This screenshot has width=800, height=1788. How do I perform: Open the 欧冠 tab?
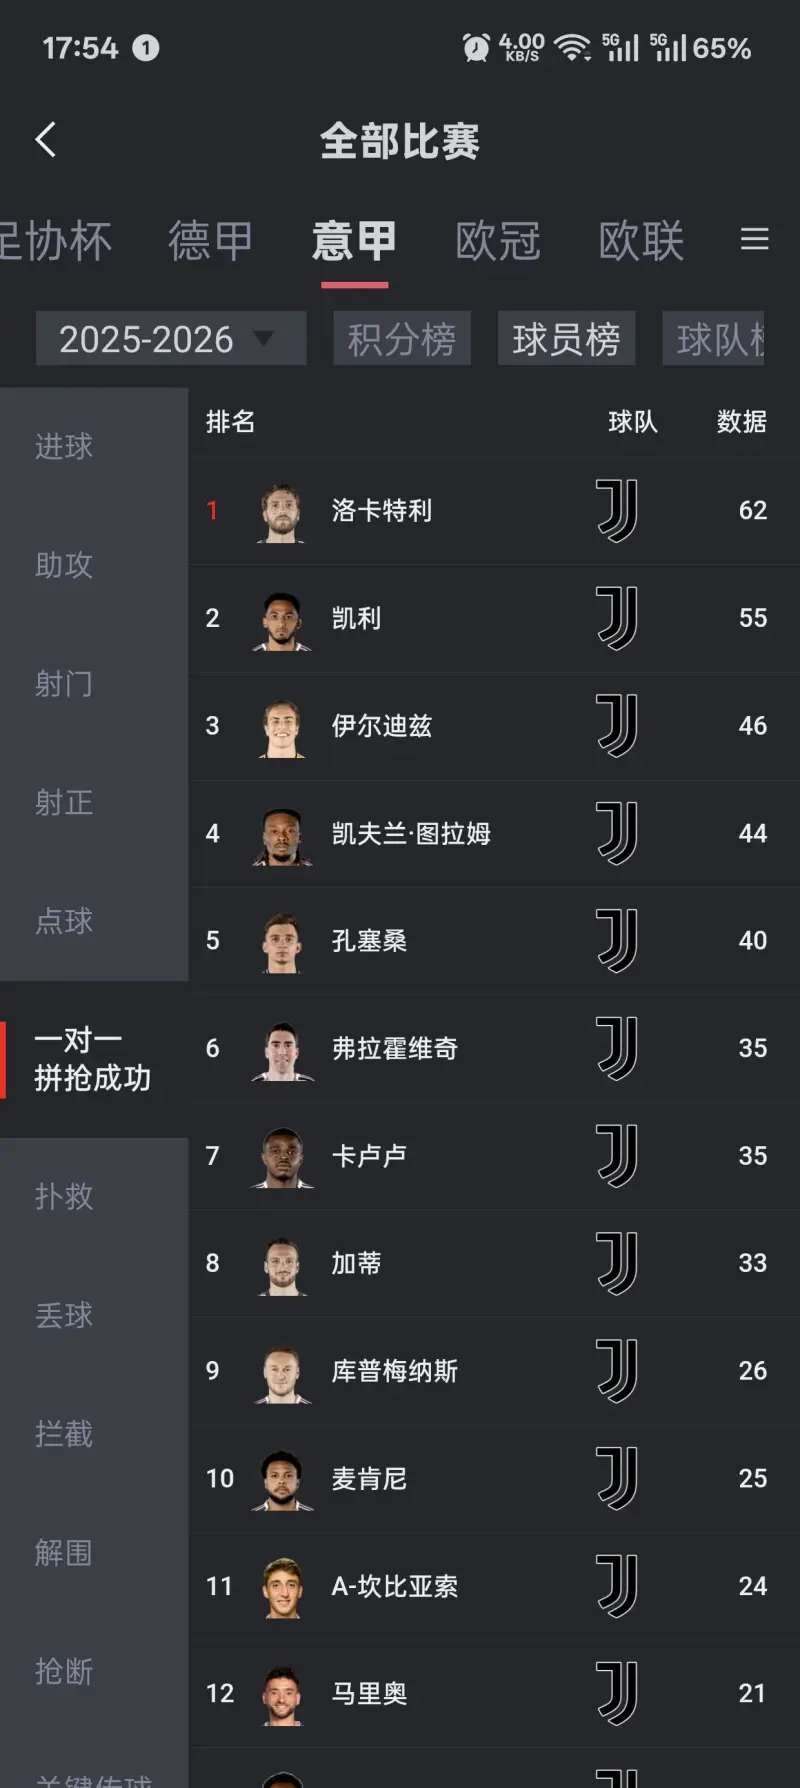497,240
